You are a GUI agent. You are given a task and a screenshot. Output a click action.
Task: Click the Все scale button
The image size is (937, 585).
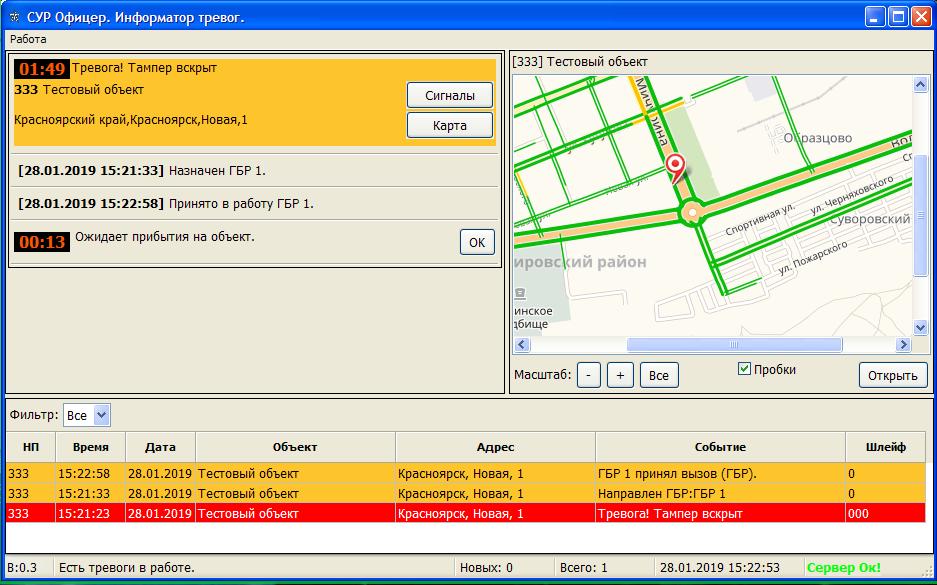(659, 375)
